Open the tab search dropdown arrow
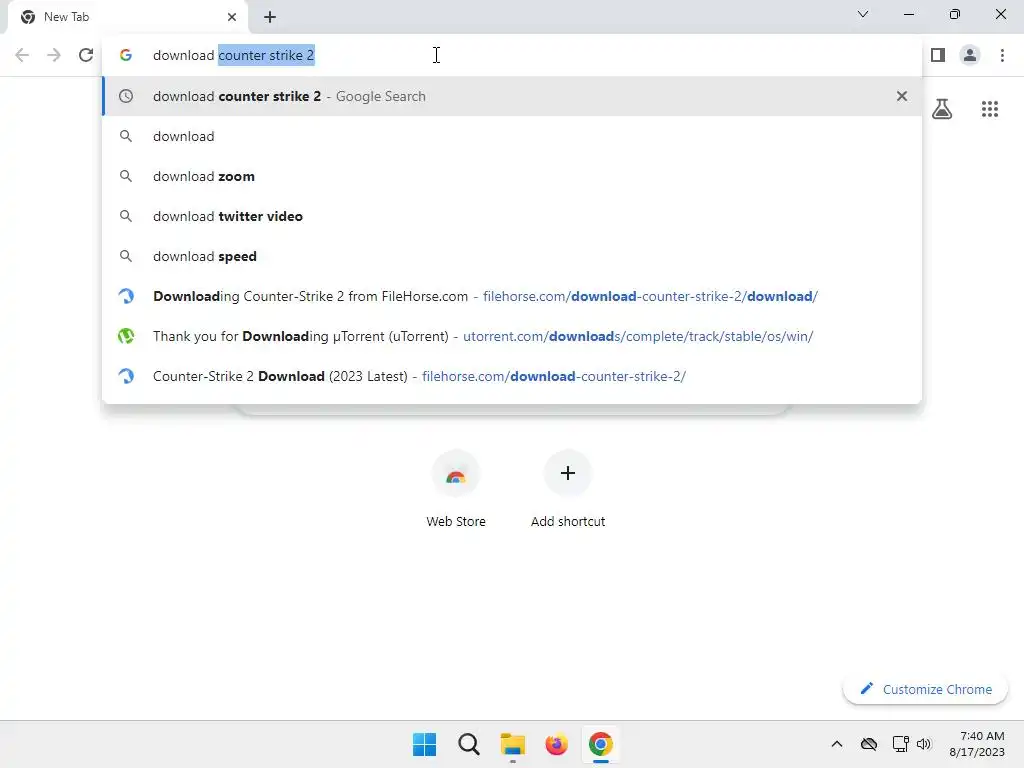The image size is (1024, 768). (863, 14)
